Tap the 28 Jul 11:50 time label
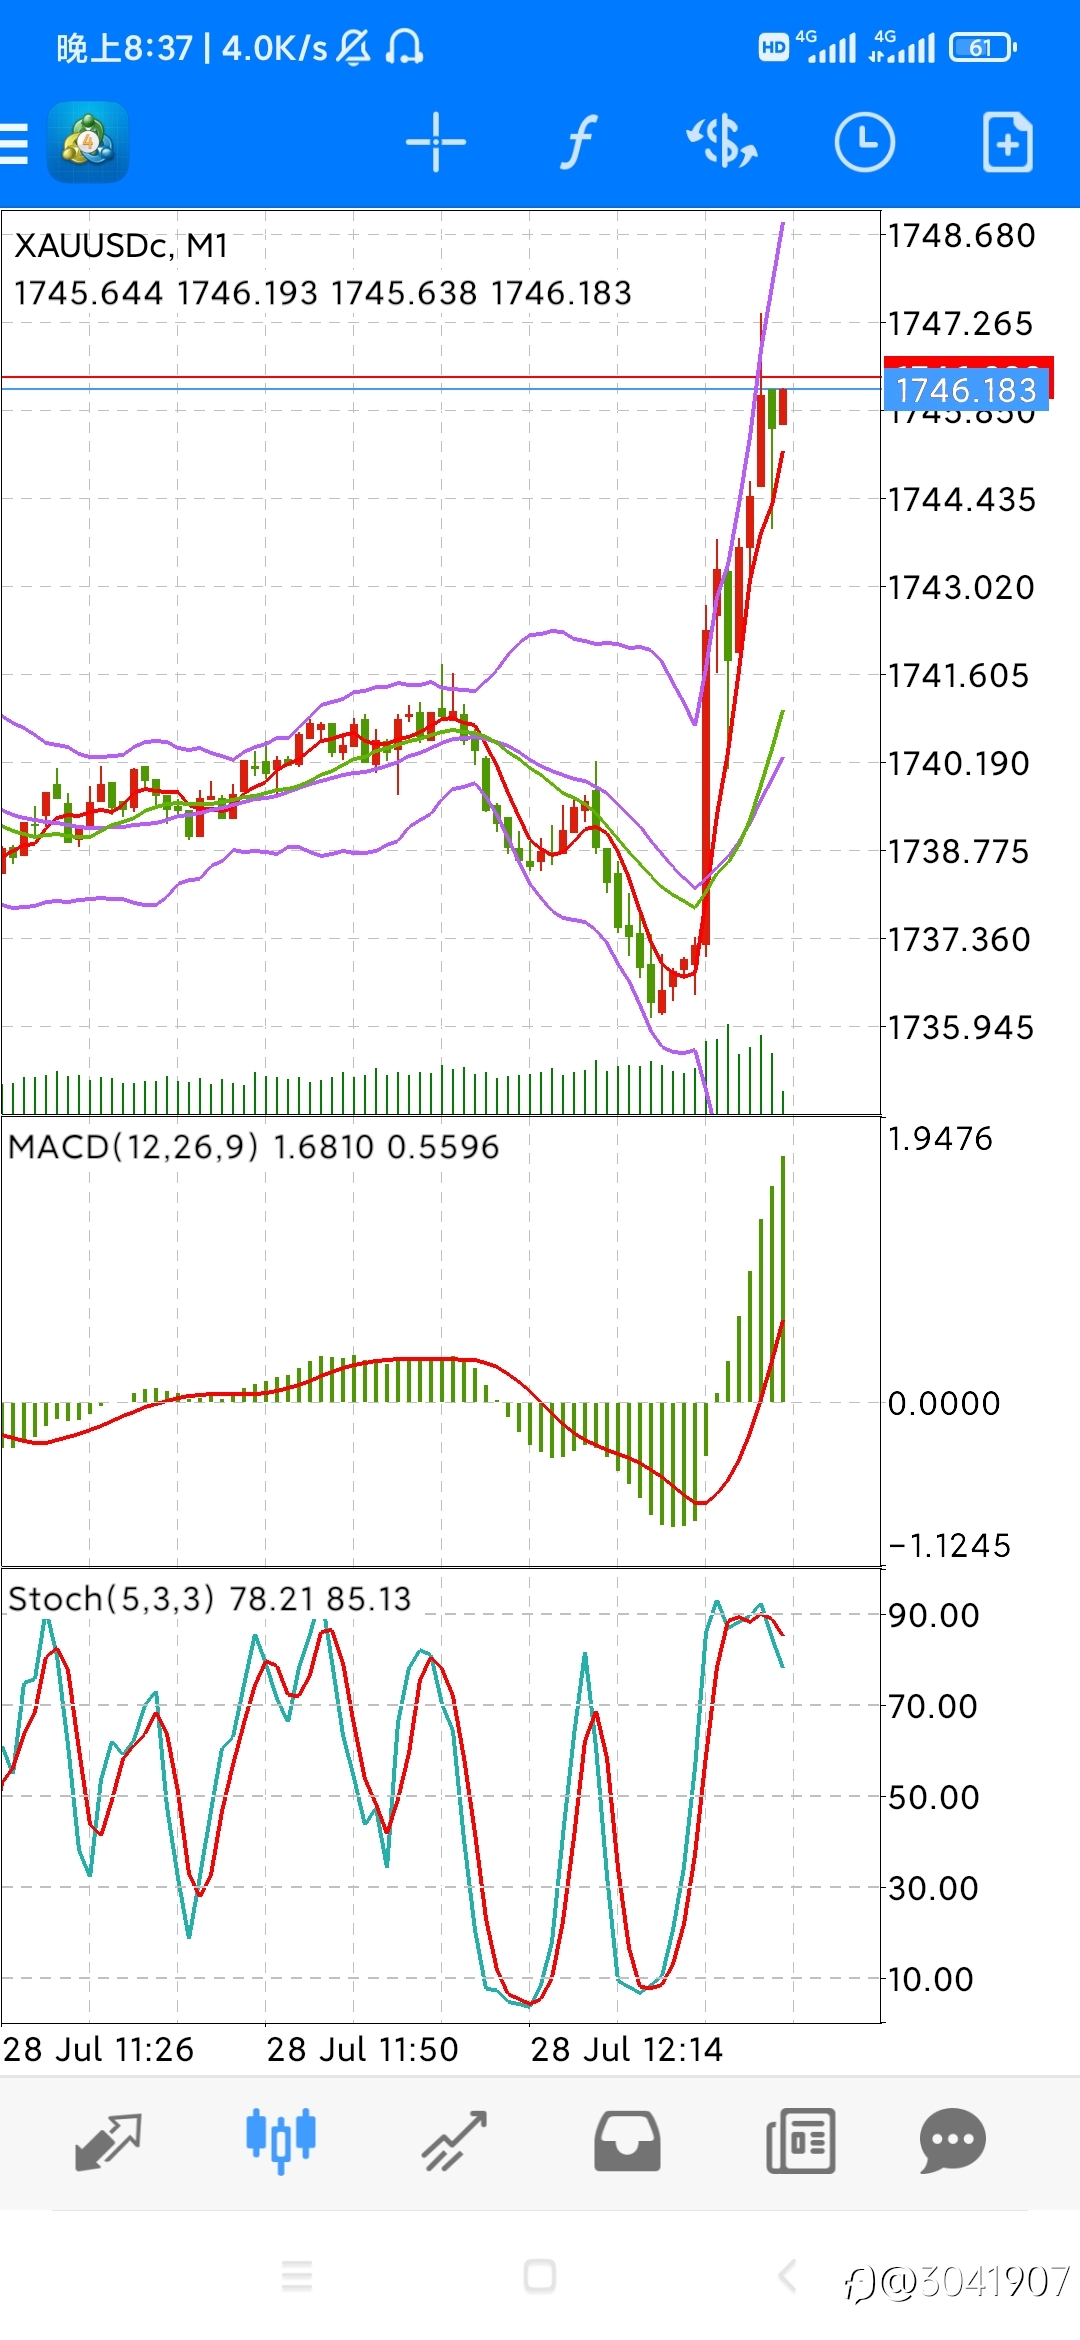 [362, 2050]
